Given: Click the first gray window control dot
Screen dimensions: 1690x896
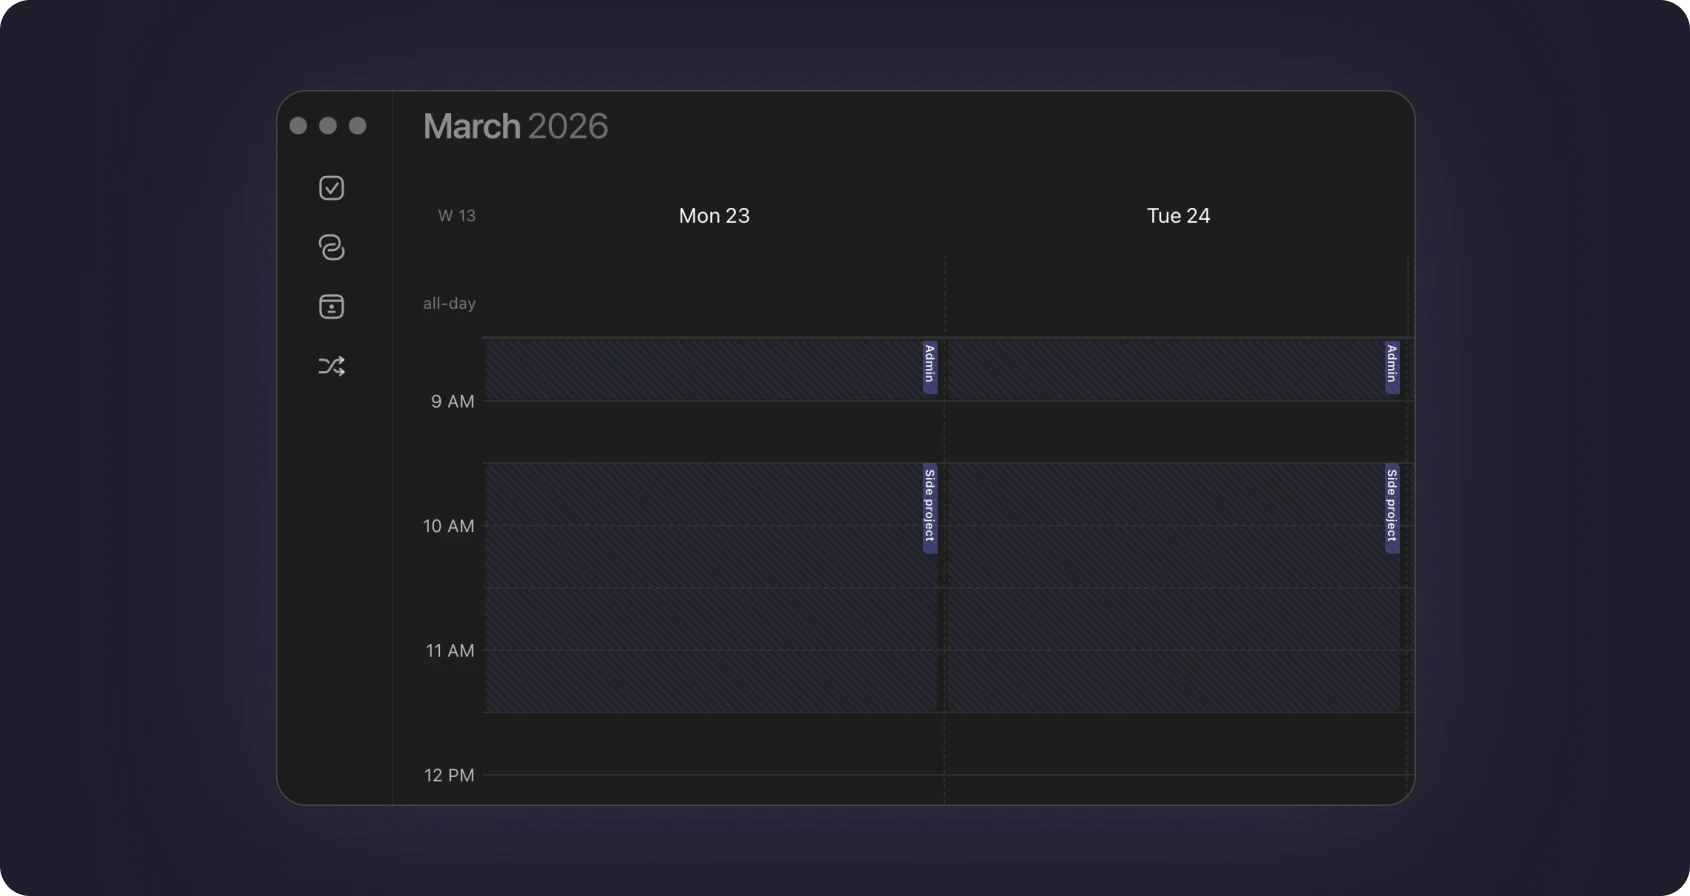Looking at the screenshot, I should tap(298, 125).
